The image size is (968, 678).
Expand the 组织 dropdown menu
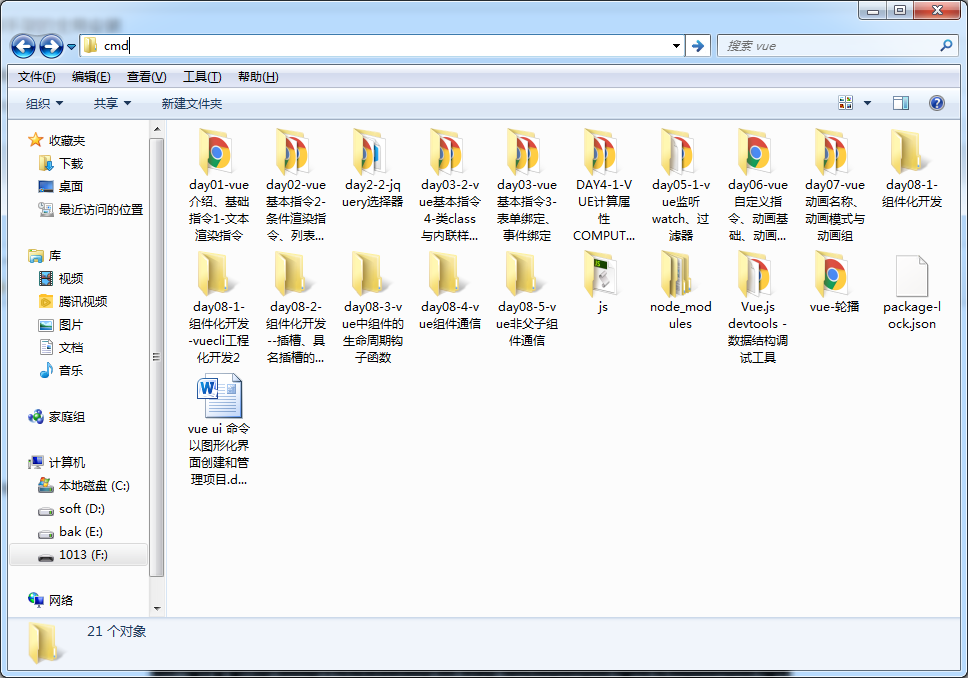(x=44, y=104)
